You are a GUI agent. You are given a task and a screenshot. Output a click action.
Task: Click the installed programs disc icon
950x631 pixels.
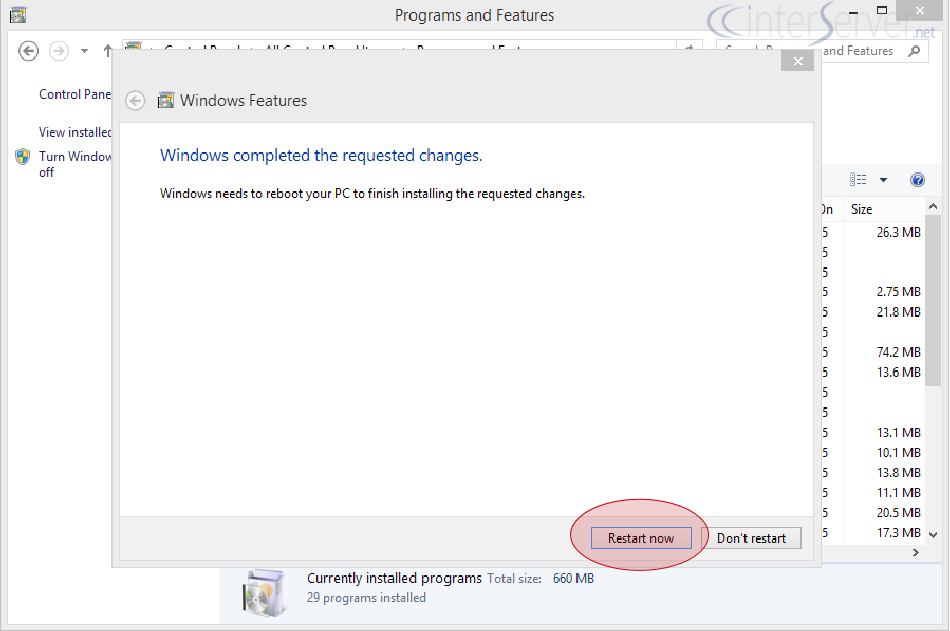click(x=264, y=593)
